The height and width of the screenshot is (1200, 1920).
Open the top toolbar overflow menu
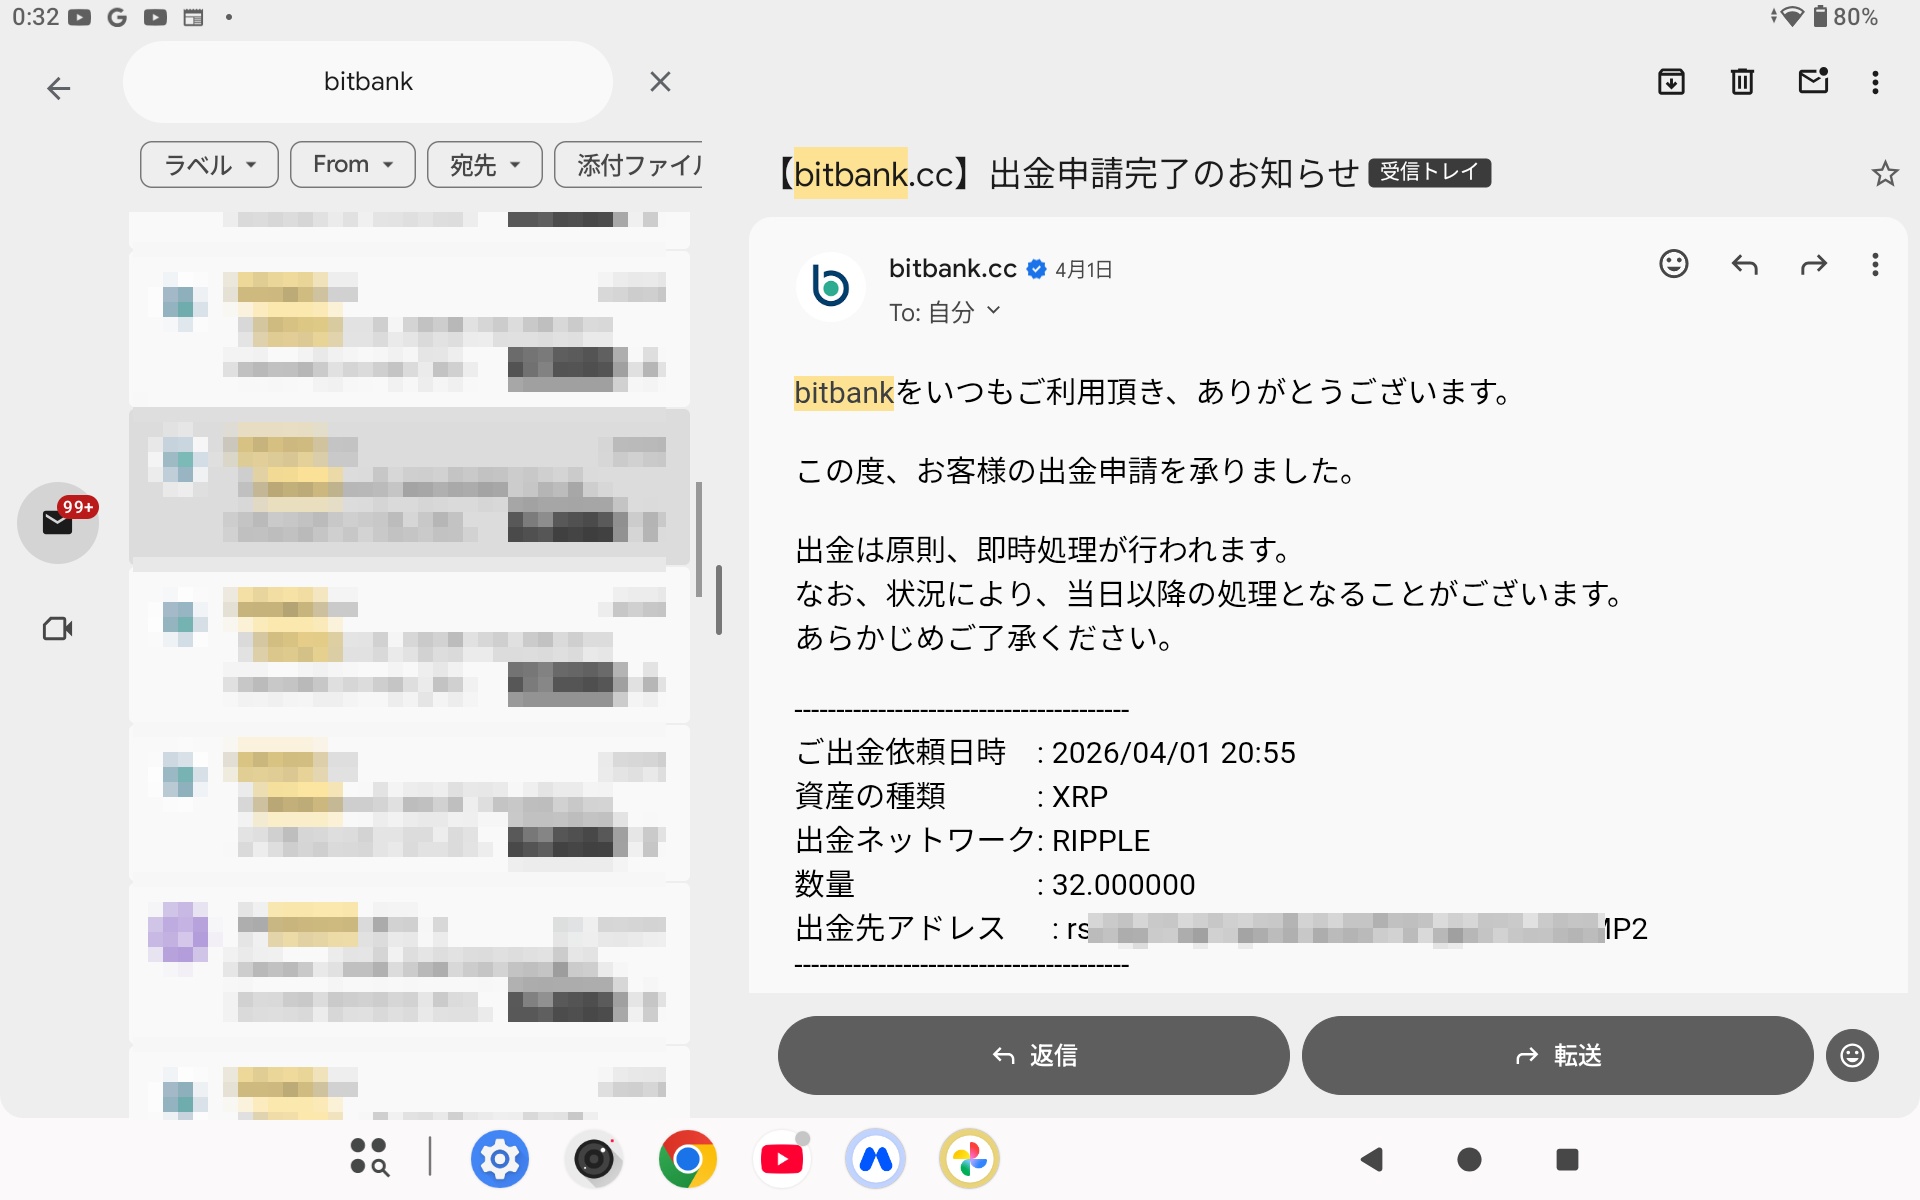tap(1875, 82)
